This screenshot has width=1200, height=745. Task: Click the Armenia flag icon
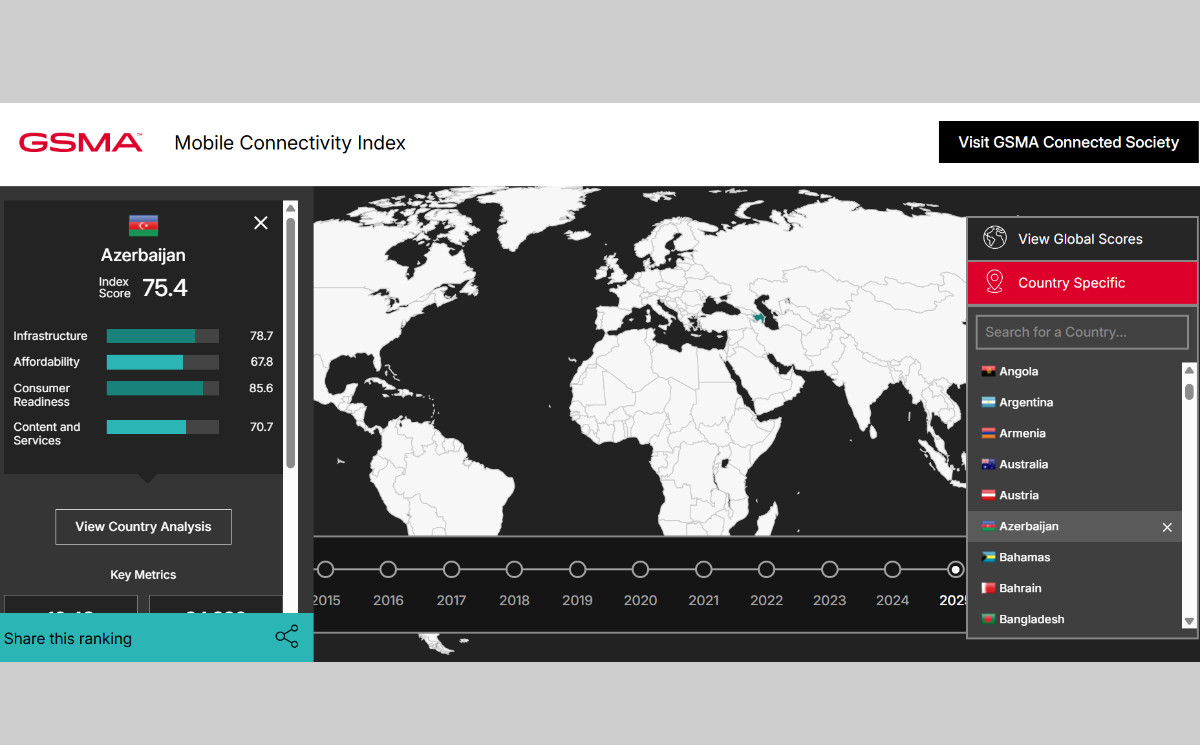tap(988, 433)
